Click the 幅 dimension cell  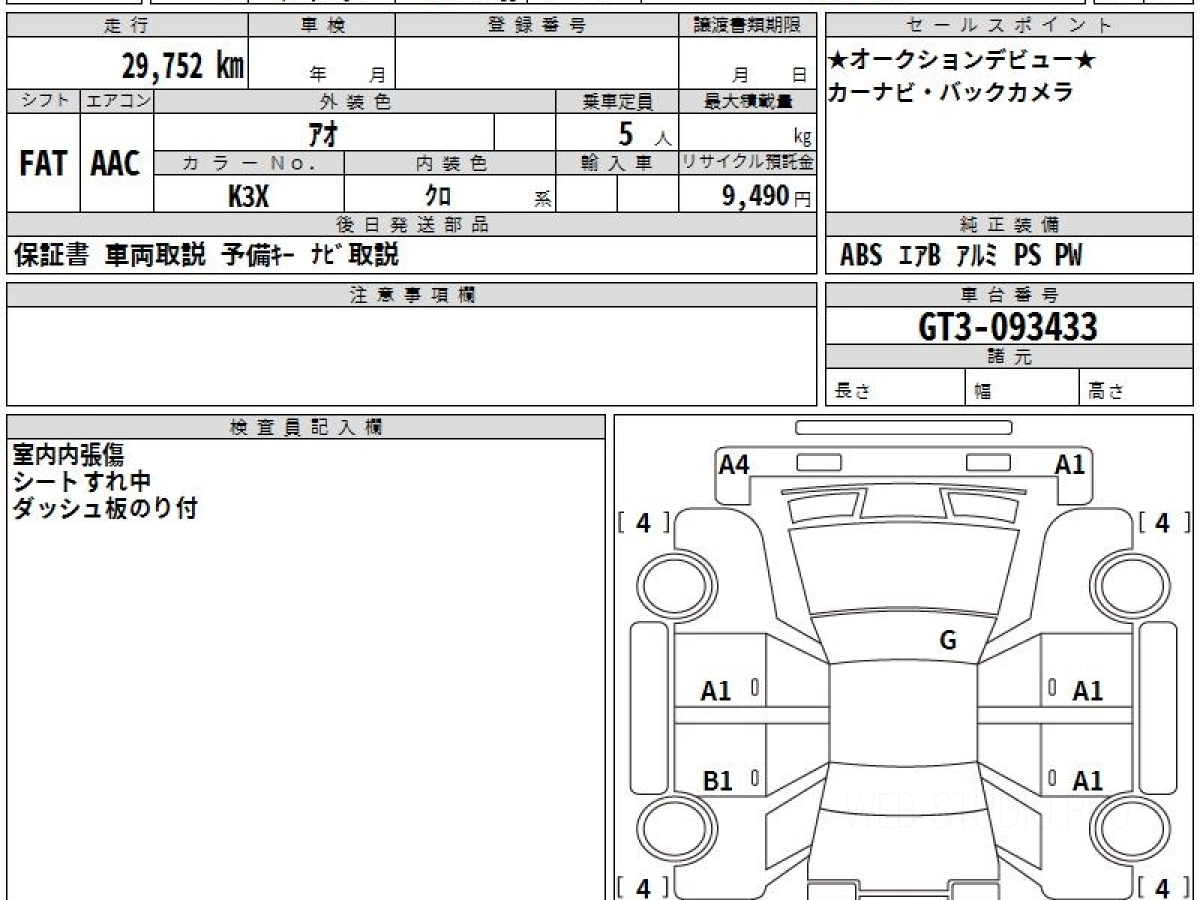tap(1024, 387)
